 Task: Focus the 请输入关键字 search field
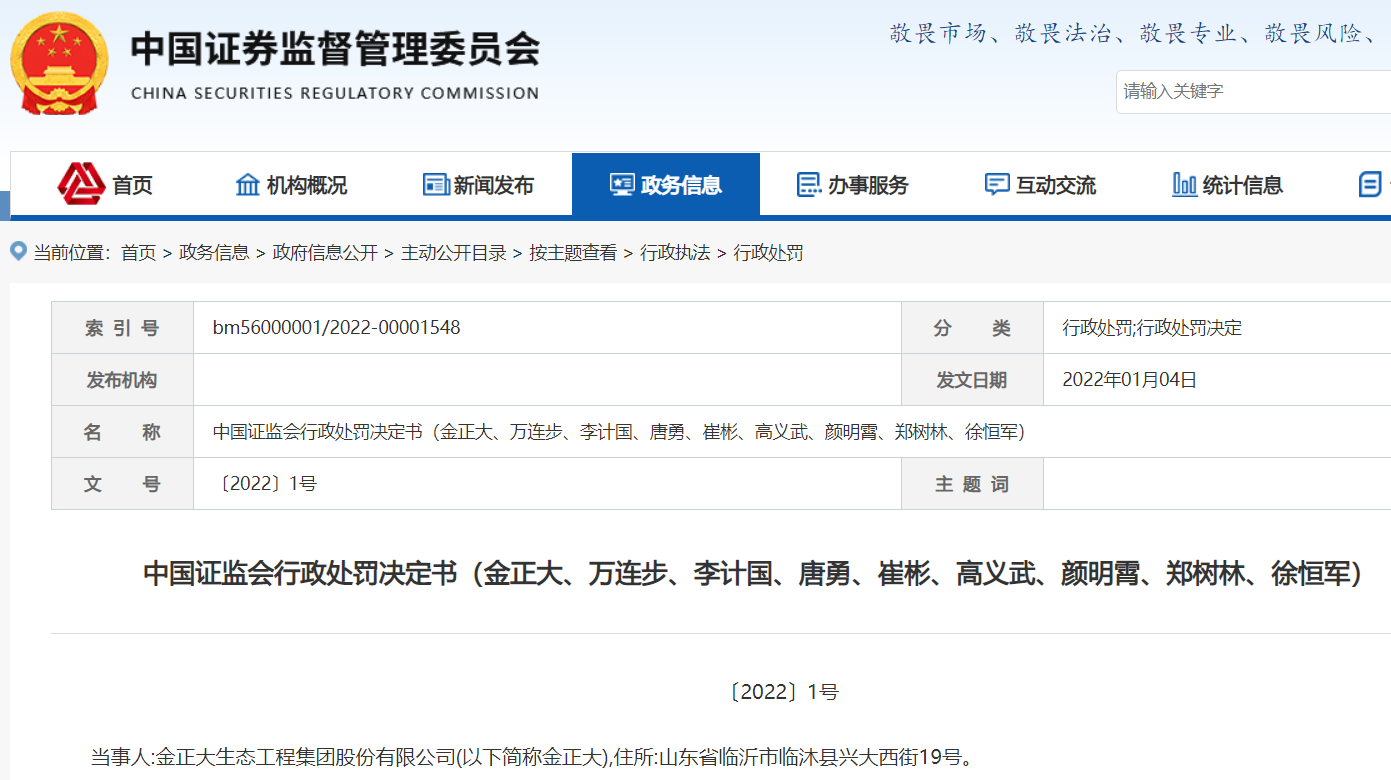(1253, 91)
